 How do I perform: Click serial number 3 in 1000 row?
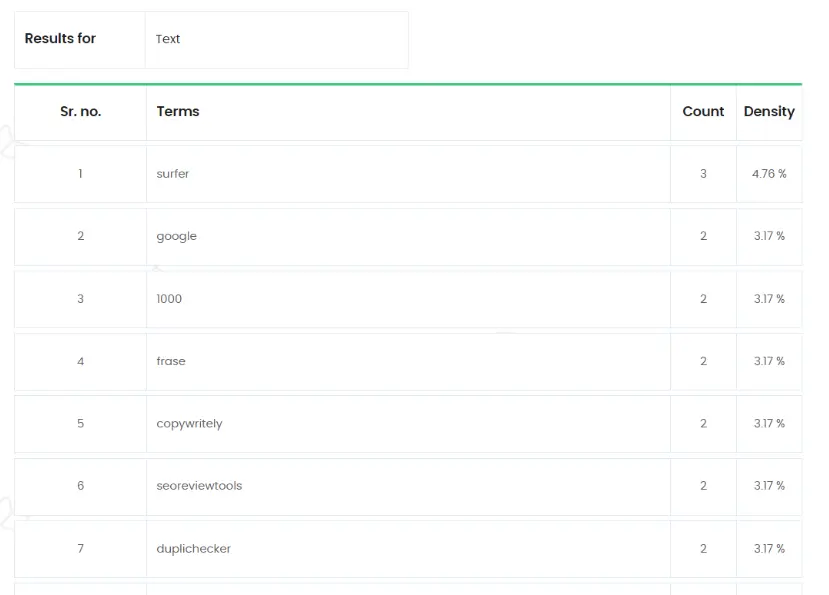(80, 299)
